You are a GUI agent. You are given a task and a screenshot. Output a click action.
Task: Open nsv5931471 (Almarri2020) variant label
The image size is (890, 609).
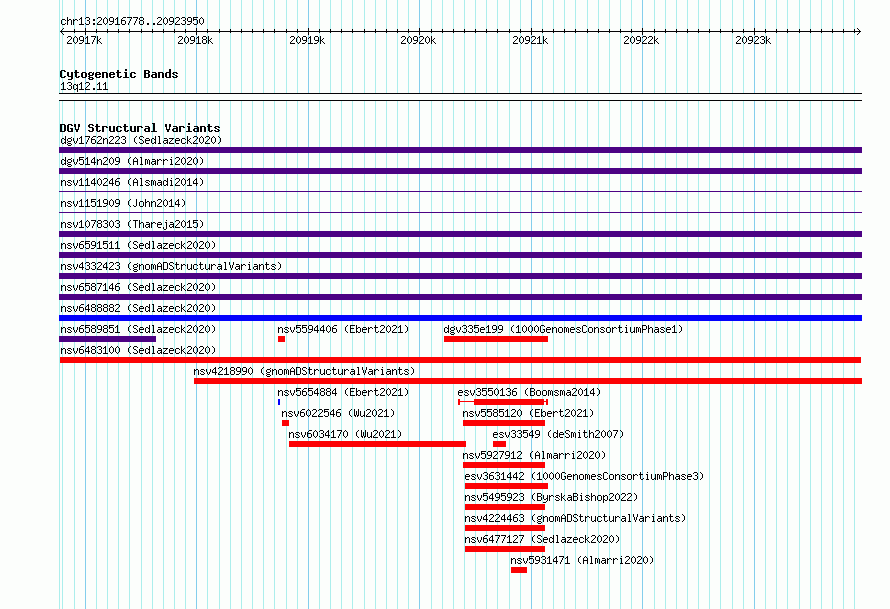click(x=582, y=560)
